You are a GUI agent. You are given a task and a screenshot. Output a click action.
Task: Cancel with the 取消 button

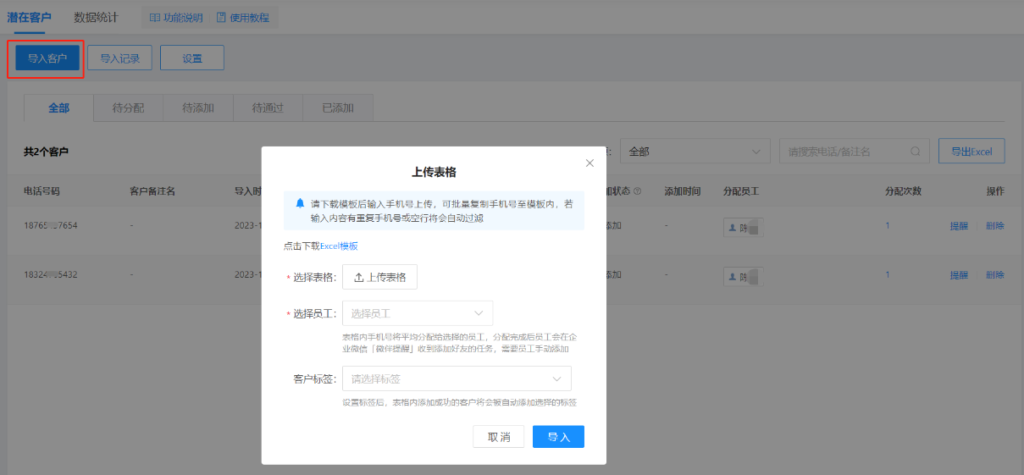[499, 437]
